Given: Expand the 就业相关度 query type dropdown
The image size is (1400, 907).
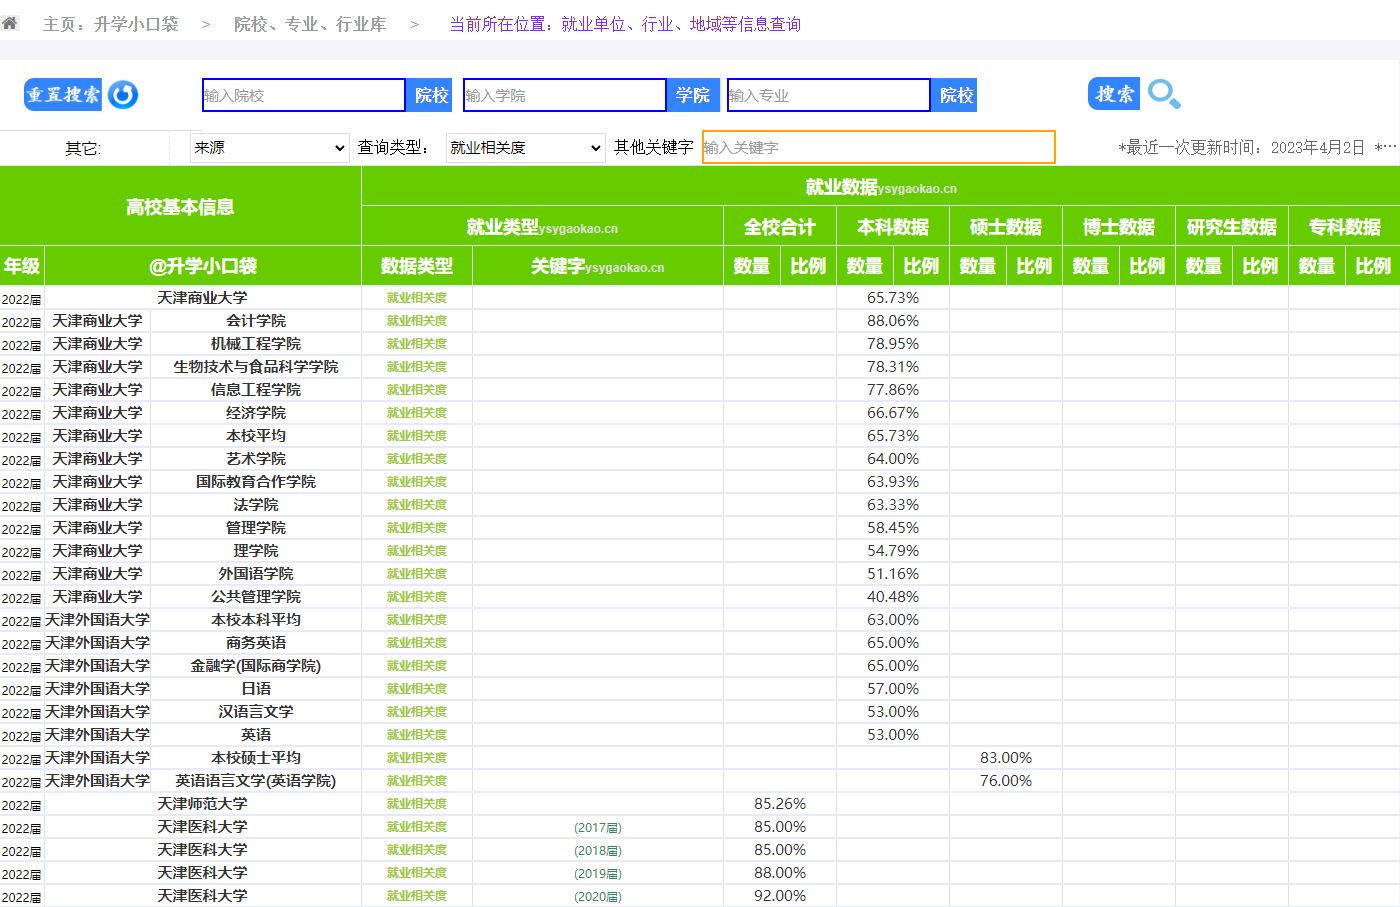Looking at the screenshot, I should tap(526, 148).
